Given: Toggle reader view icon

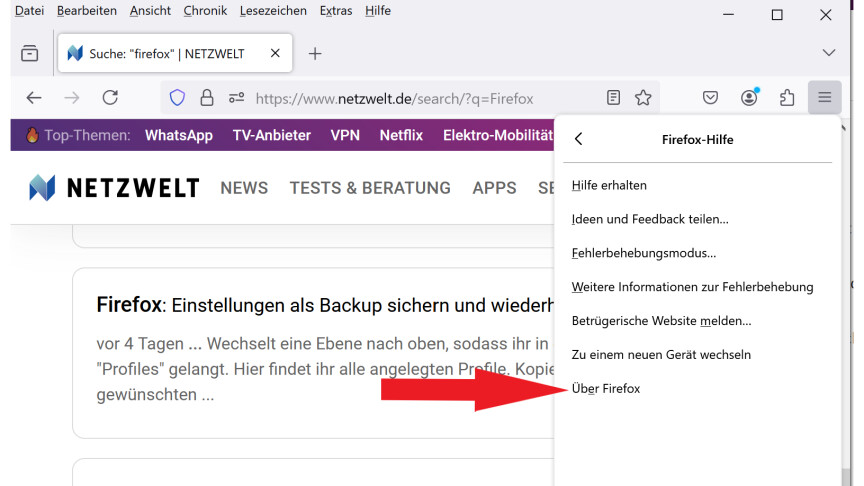Looking at the screenshot, I should click(x=613, y=98).
